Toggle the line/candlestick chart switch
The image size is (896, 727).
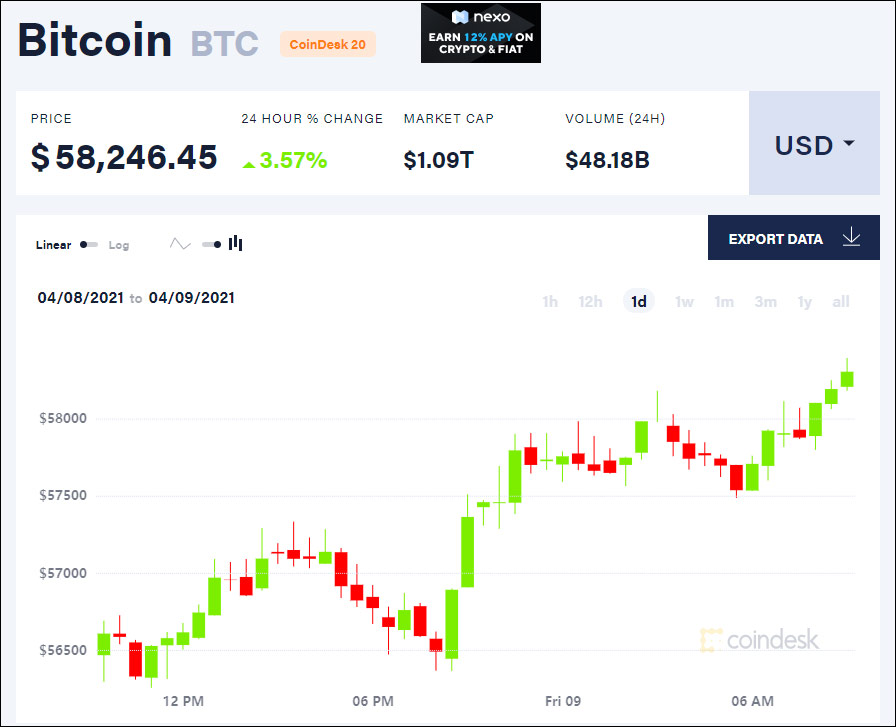click(x=210, y=244)
